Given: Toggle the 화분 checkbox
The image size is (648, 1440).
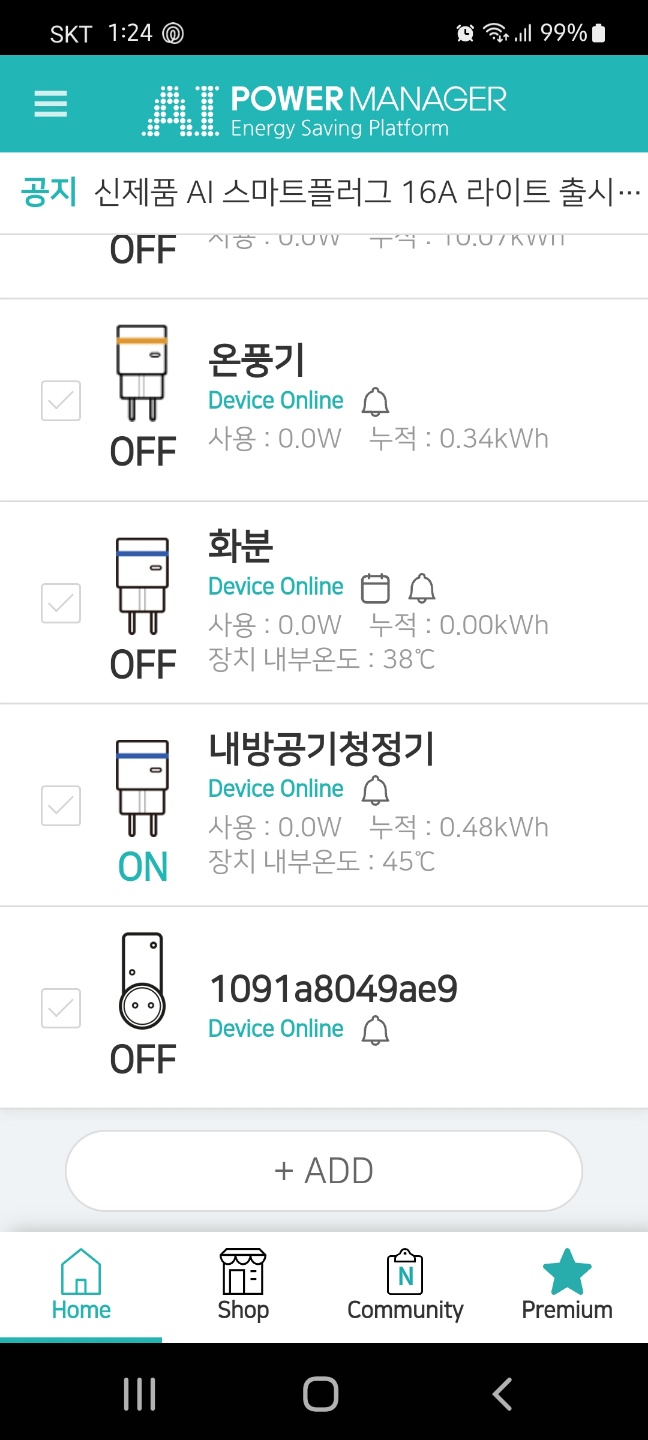Looking at the screenshot, I should click(x=61, y=604).
